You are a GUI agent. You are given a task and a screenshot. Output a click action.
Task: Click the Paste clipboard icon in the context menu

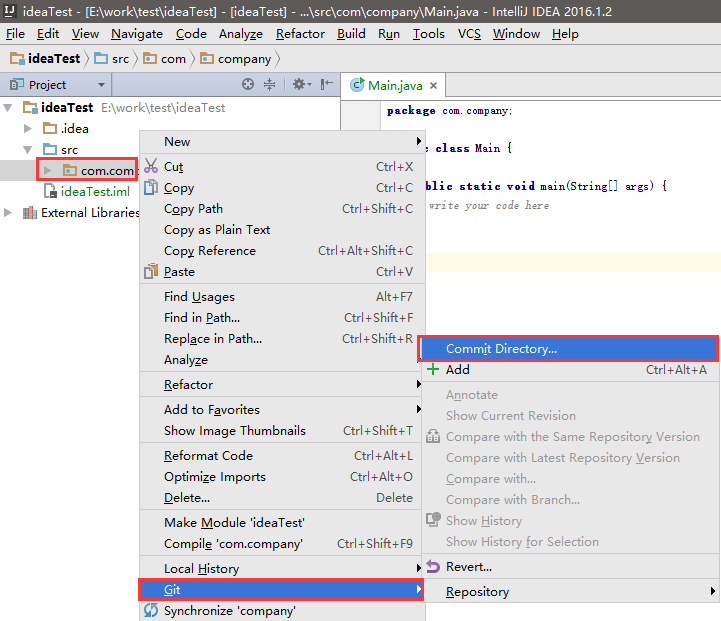pyautogui.click(x=151, y=272)
